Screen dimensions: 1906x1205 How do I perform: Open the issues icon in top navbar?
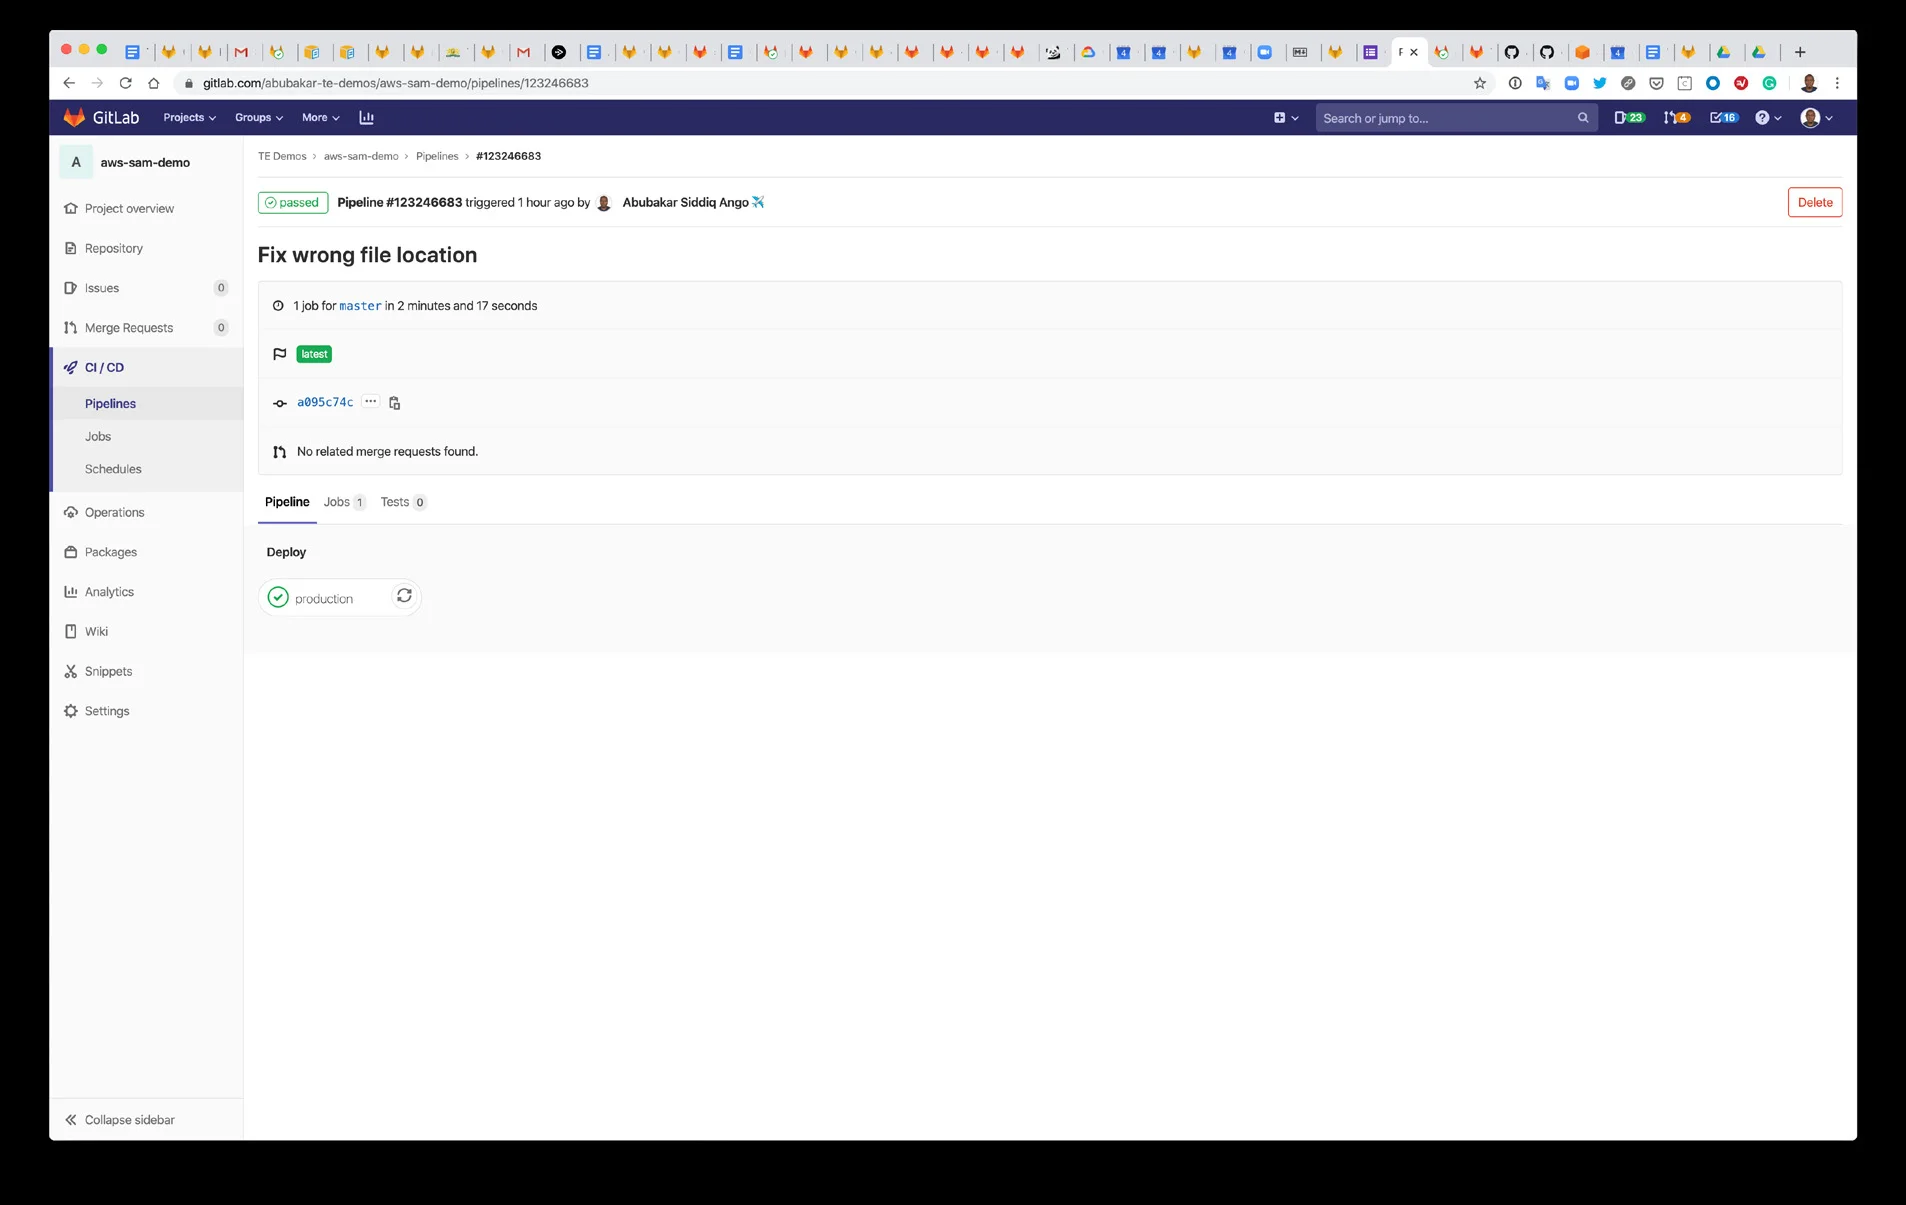point(1628,118)
